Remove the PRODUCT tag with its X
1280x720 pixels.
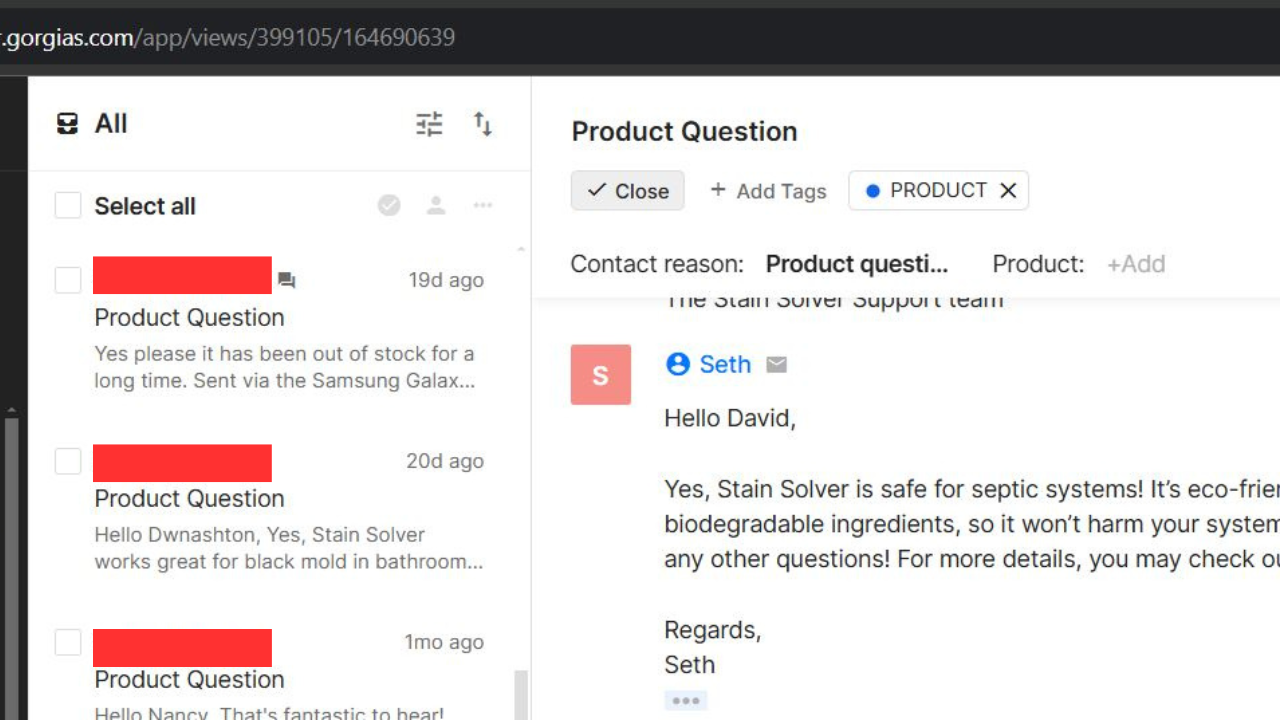click(x=1008, y=191)
